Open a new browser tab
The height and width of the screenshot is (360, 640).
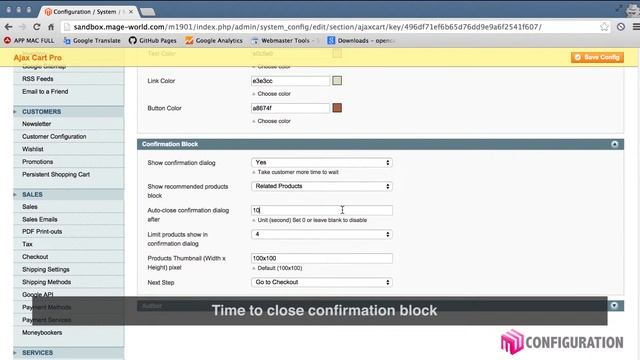(147, 12)
